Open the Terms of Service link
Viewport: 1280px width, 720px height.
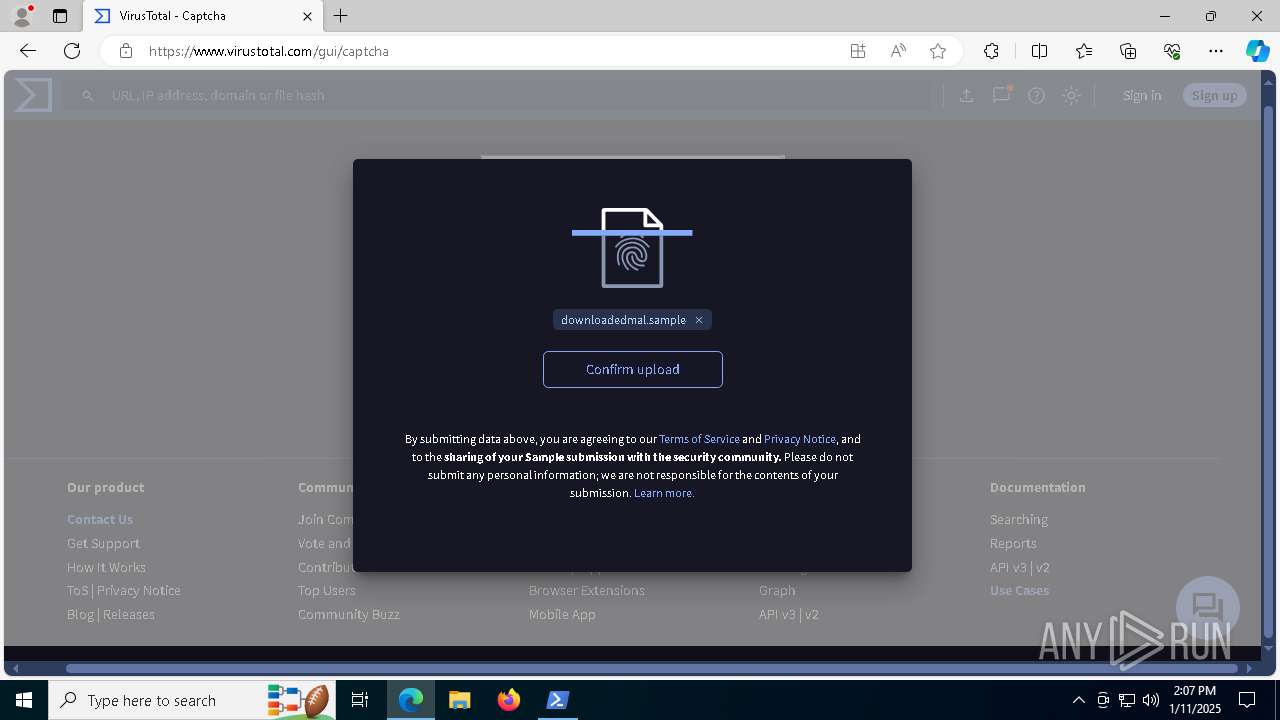(699, 439)
